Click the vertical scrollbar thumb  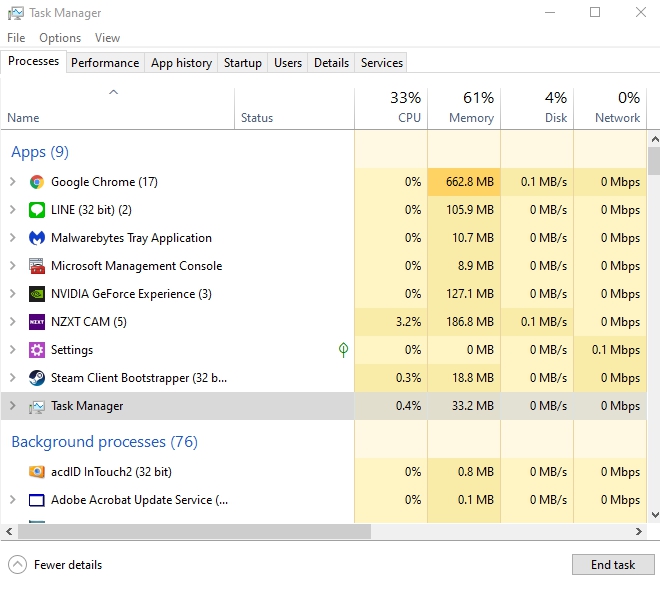tap(654, 160)
